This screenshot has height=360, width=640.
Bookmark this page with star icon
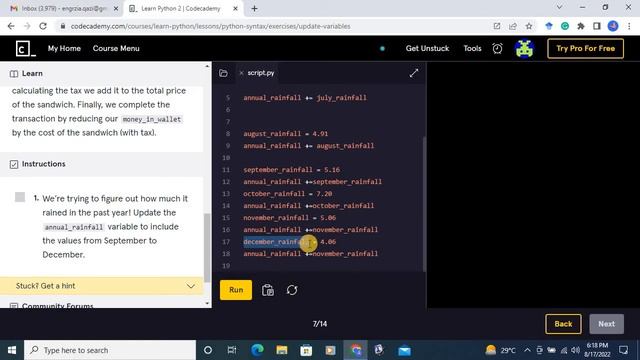tap(529, 26)
